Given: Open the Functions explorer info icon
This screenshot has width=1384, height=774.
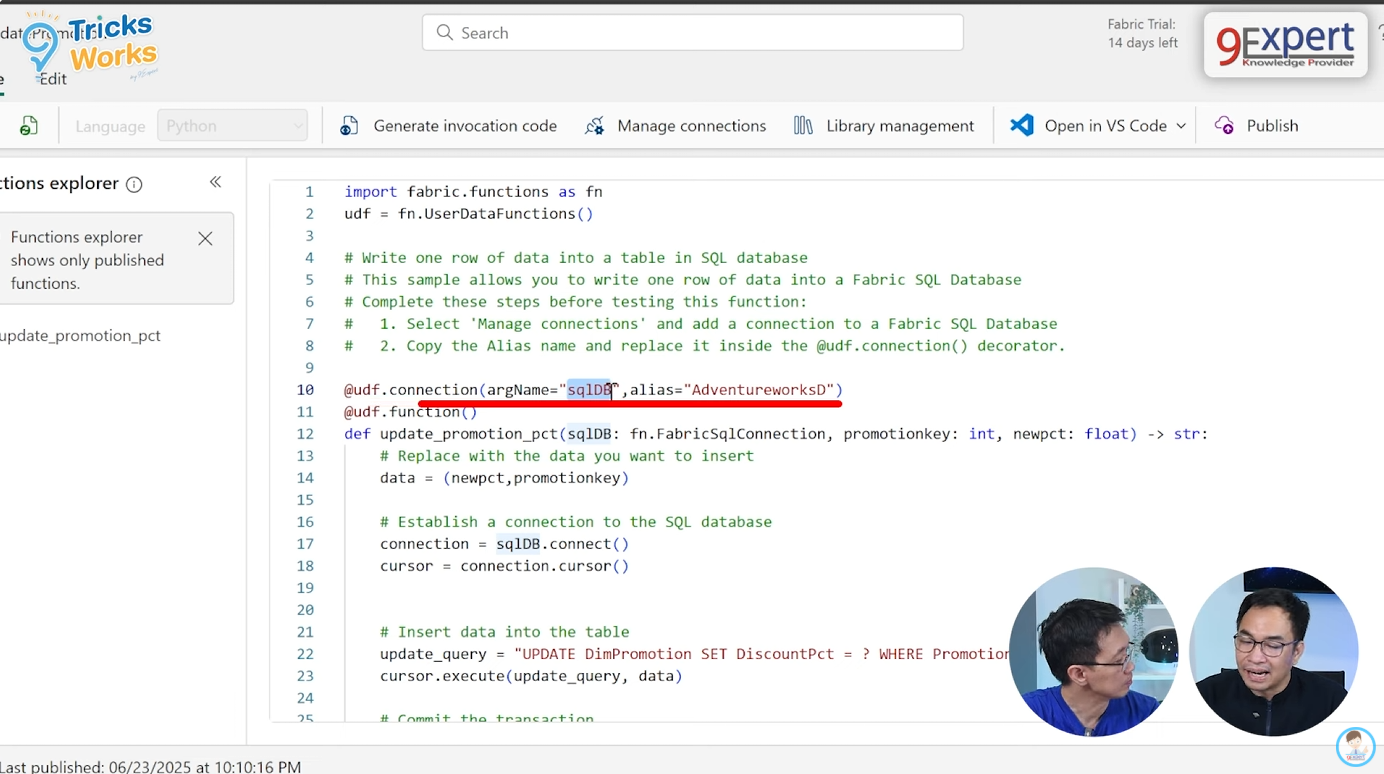Looking at the screenshot, I should pyautogui.click(x=134, y=183).
